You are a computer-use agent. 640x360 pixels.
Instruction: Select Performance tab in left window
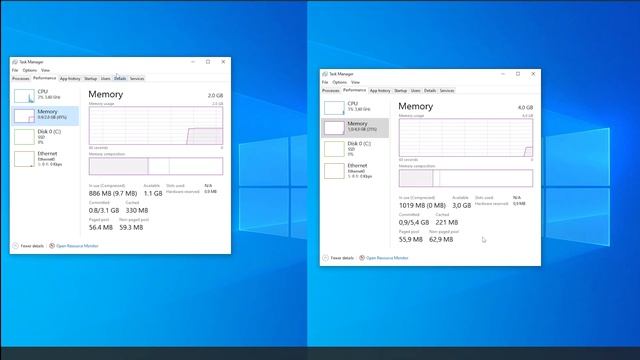pyautogui.click(x=44, y=78)
